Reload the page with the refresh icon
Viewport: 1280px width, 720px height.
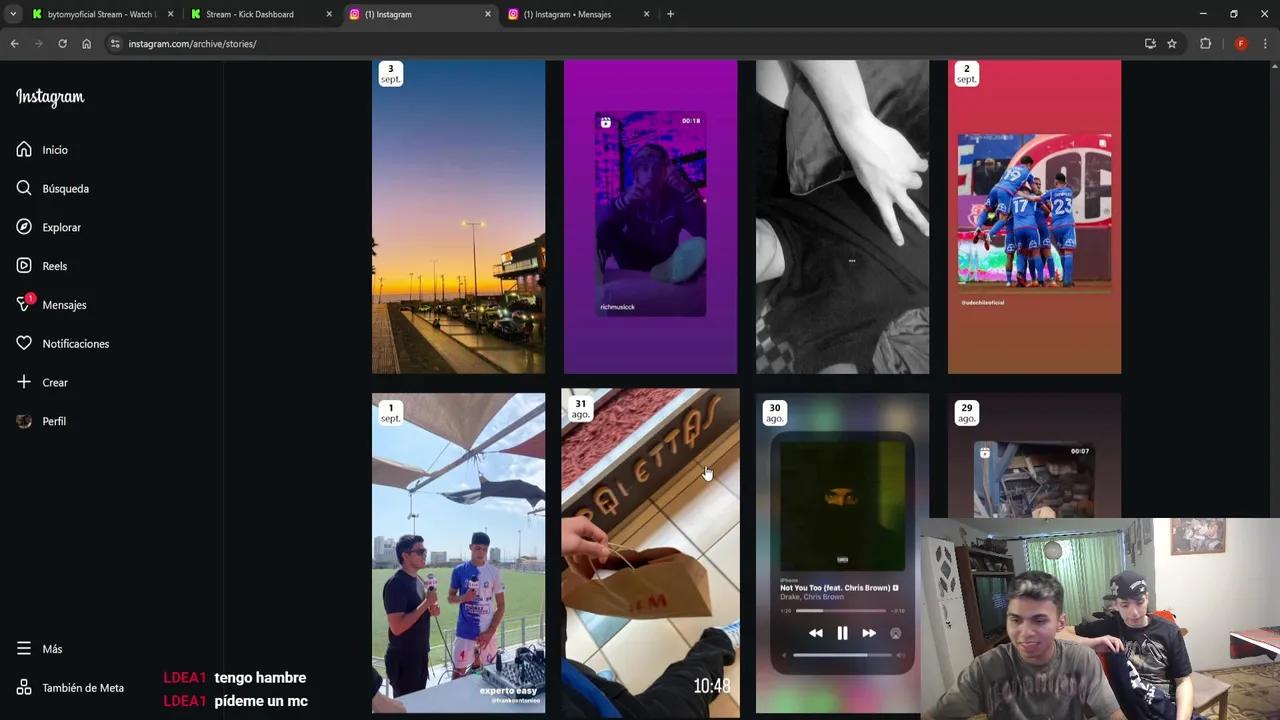click(62, 44)
